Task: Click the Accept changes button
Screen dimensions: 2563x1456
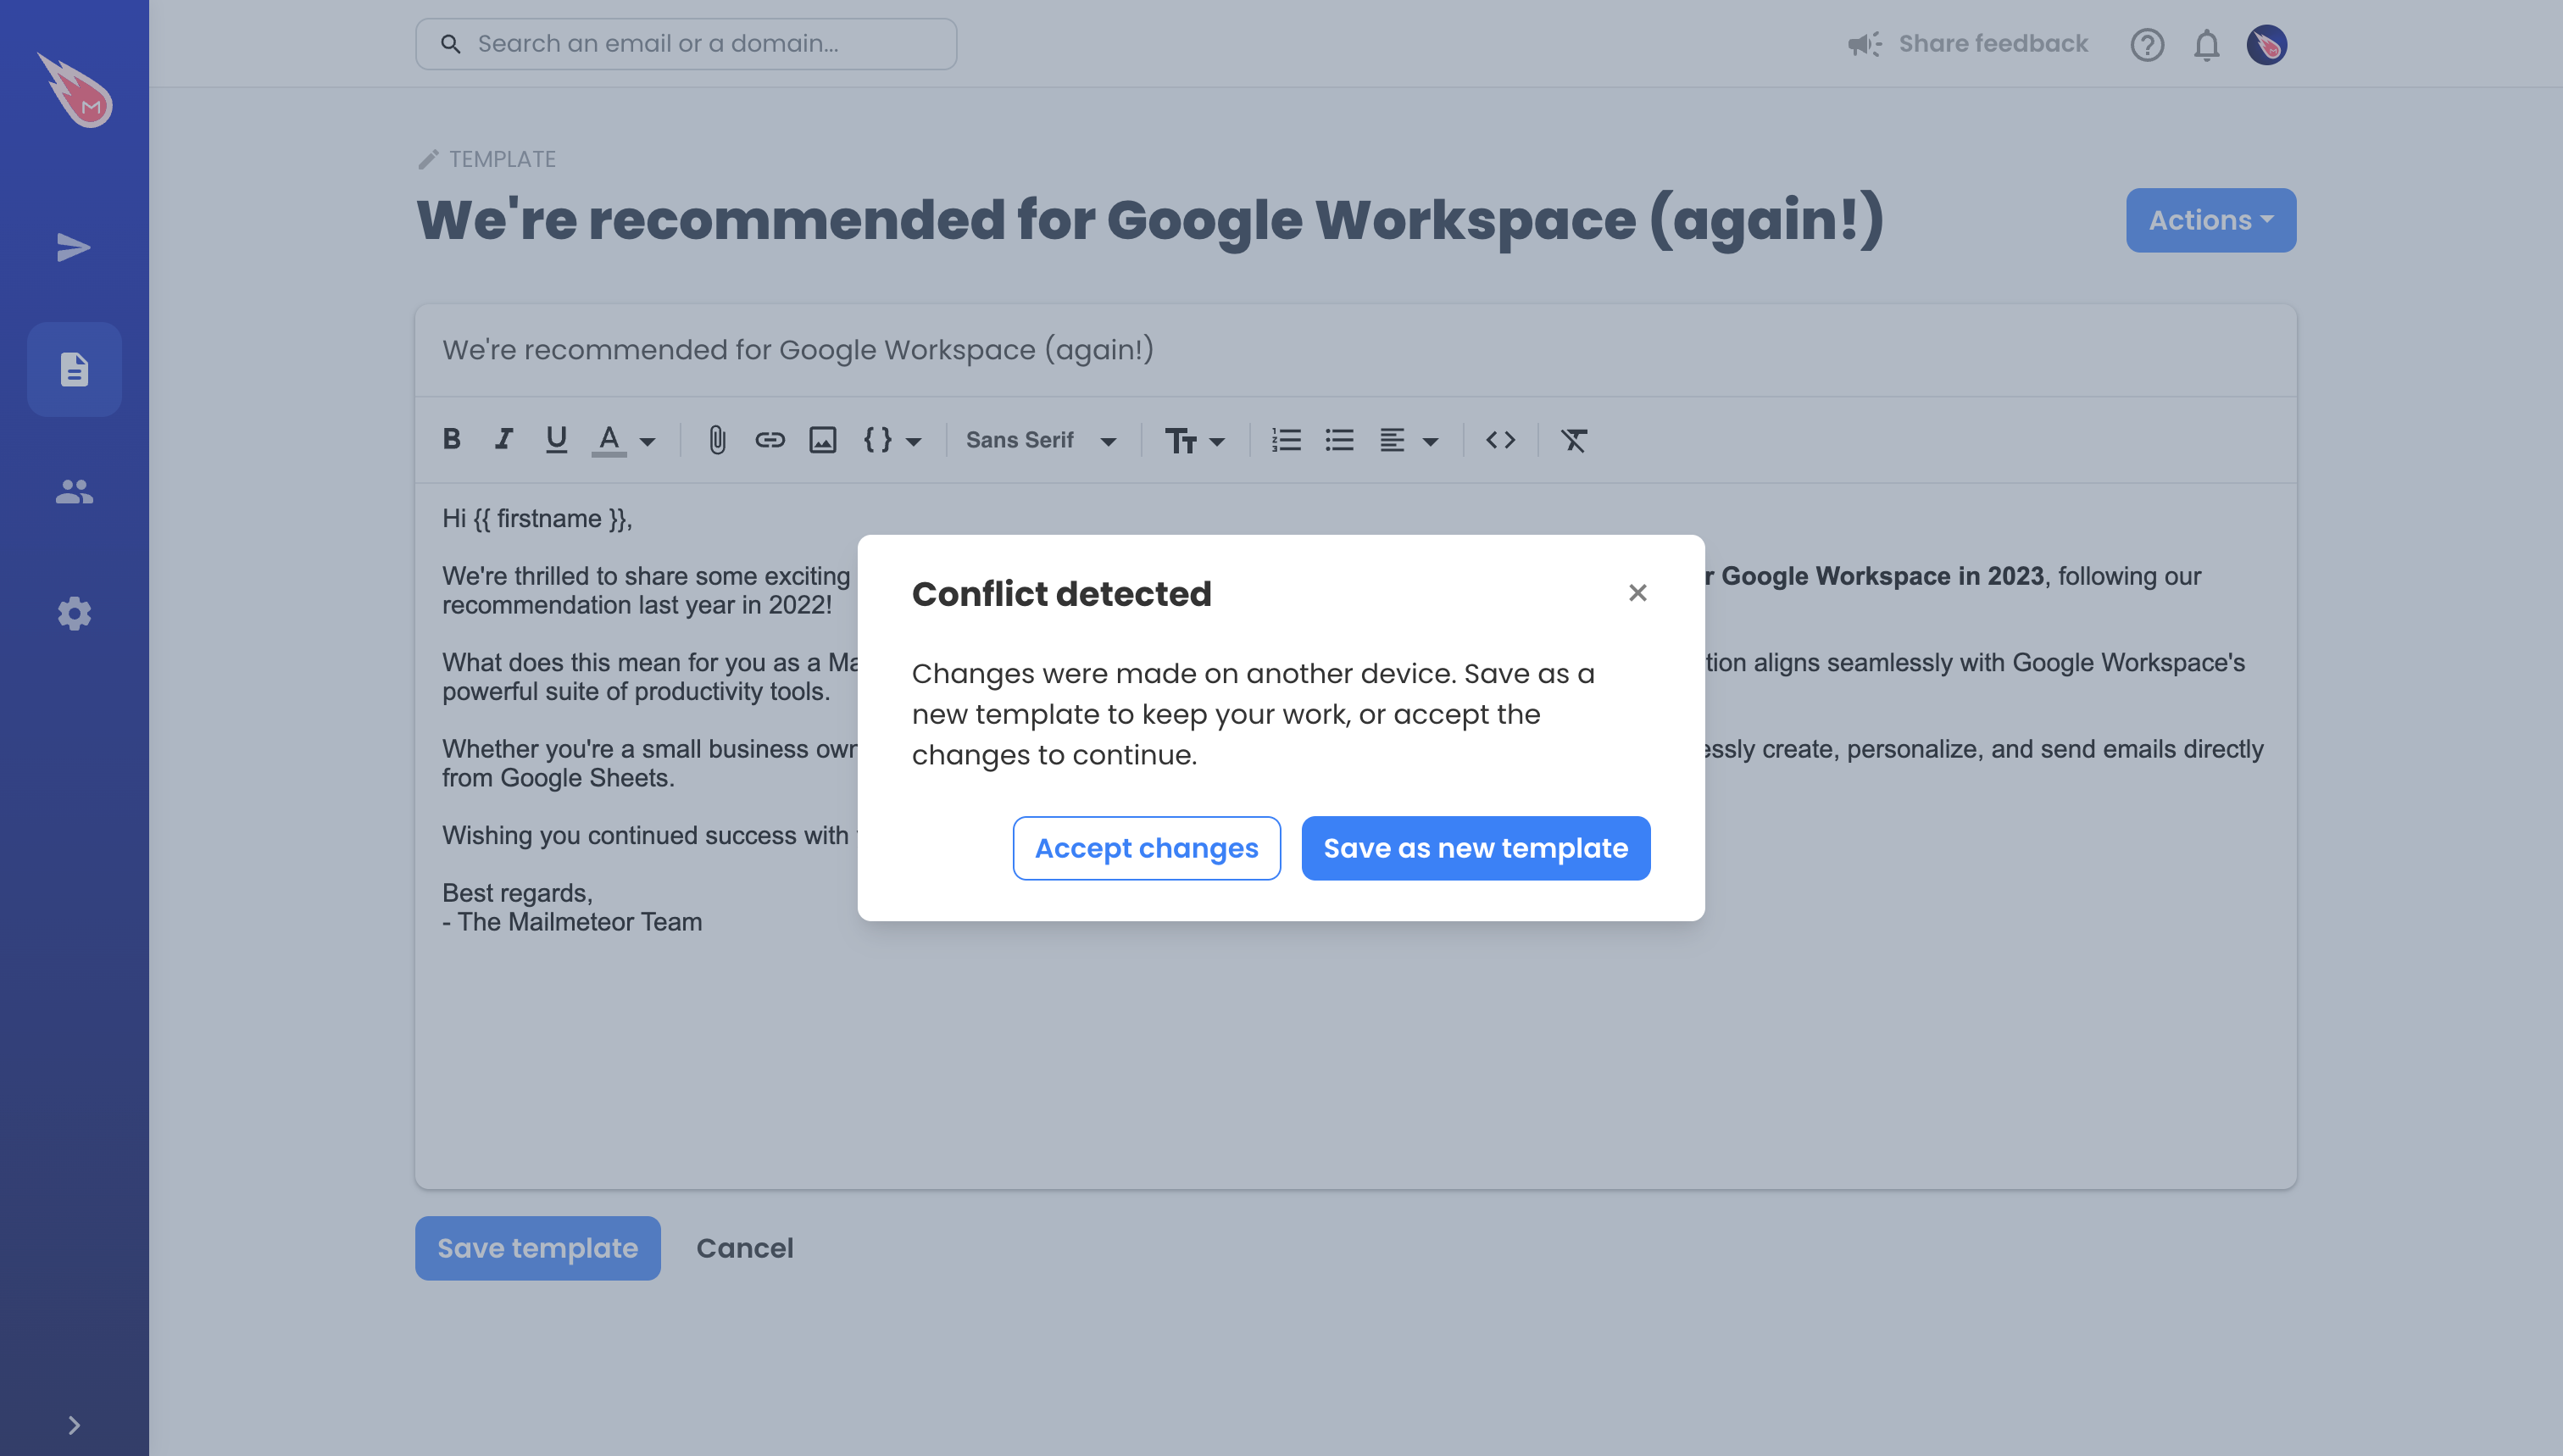Action: [x=1146, y=848]
